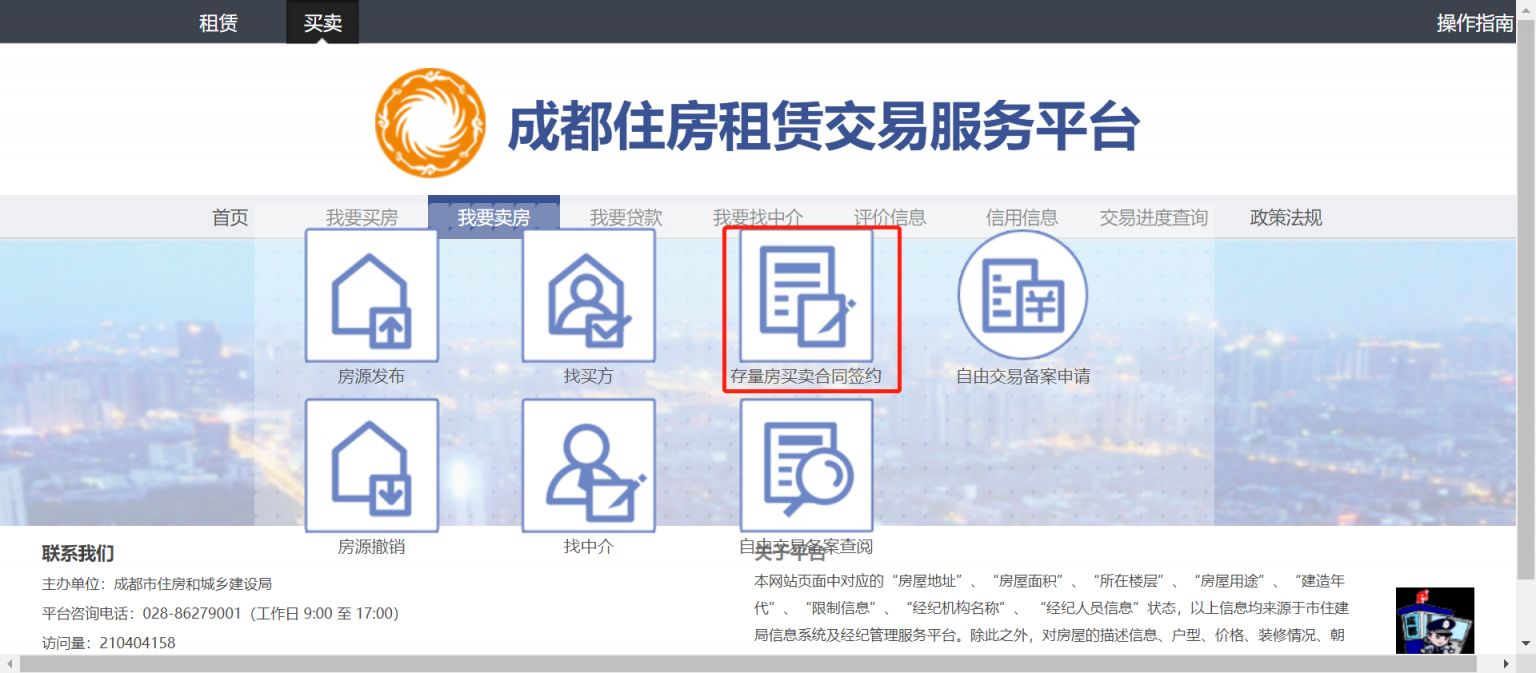
Task: Click the 找中介 find agent icon
Action: (588, 466)
